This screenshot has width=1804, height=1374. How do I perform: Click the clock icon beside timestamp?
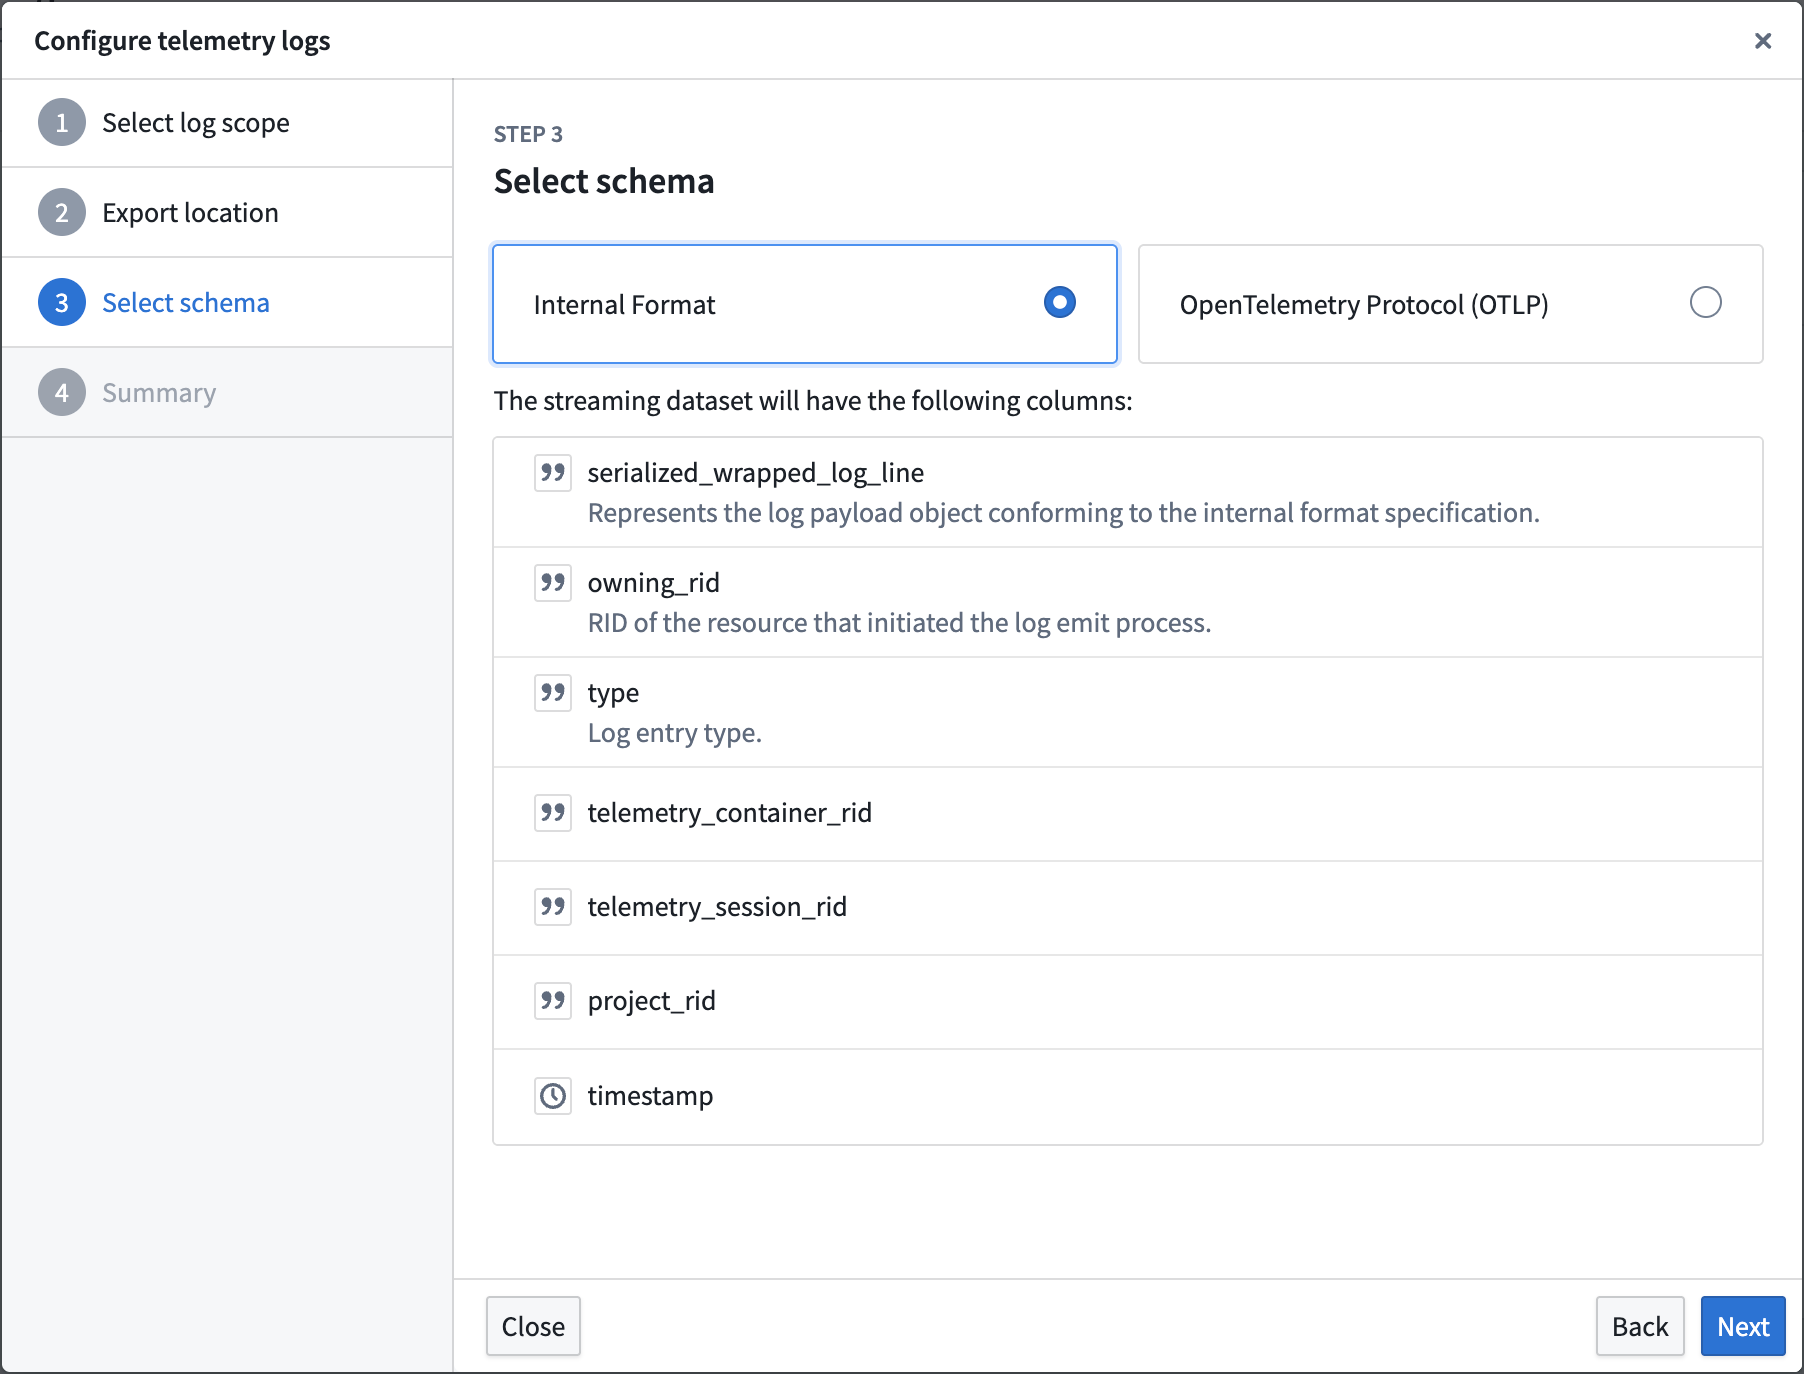tap(552, 1096)
